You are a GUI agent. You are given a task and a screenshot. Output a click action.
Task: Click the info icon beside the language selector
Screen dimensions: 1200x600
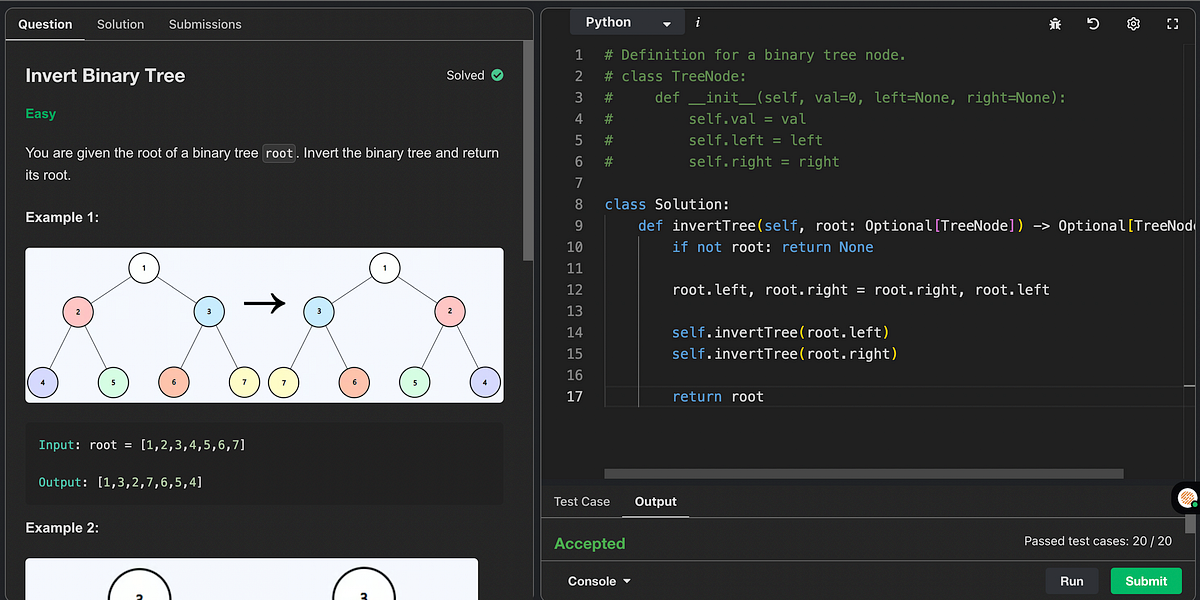click(x=697, y=21)
